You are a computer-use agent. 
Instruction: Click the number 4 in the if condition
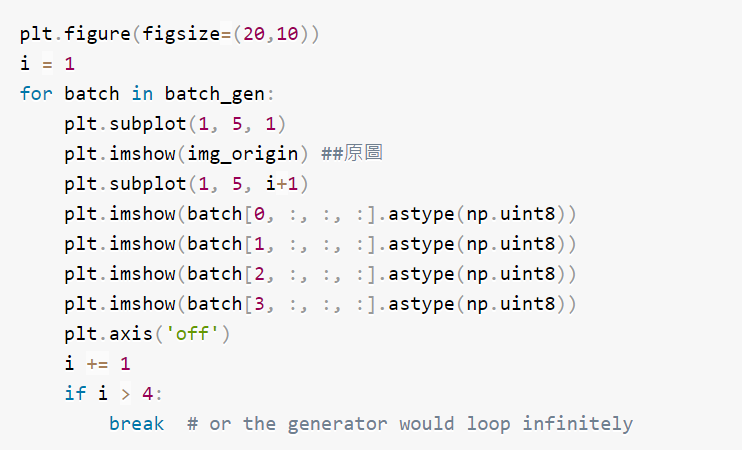pyautogui.click(x=147, y=394)
